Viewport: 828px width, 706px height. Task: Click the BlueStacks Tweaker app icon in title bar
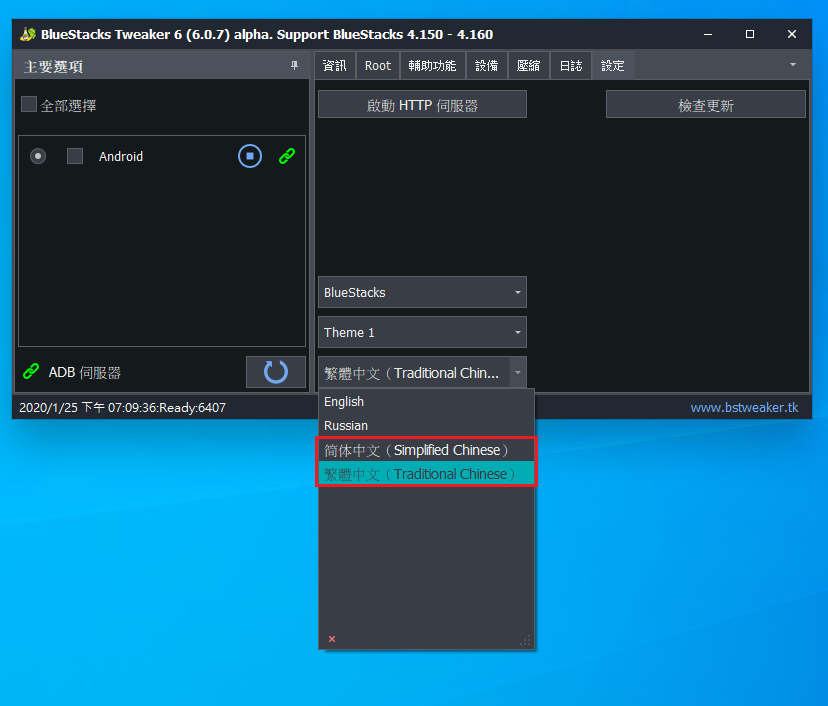27,34
